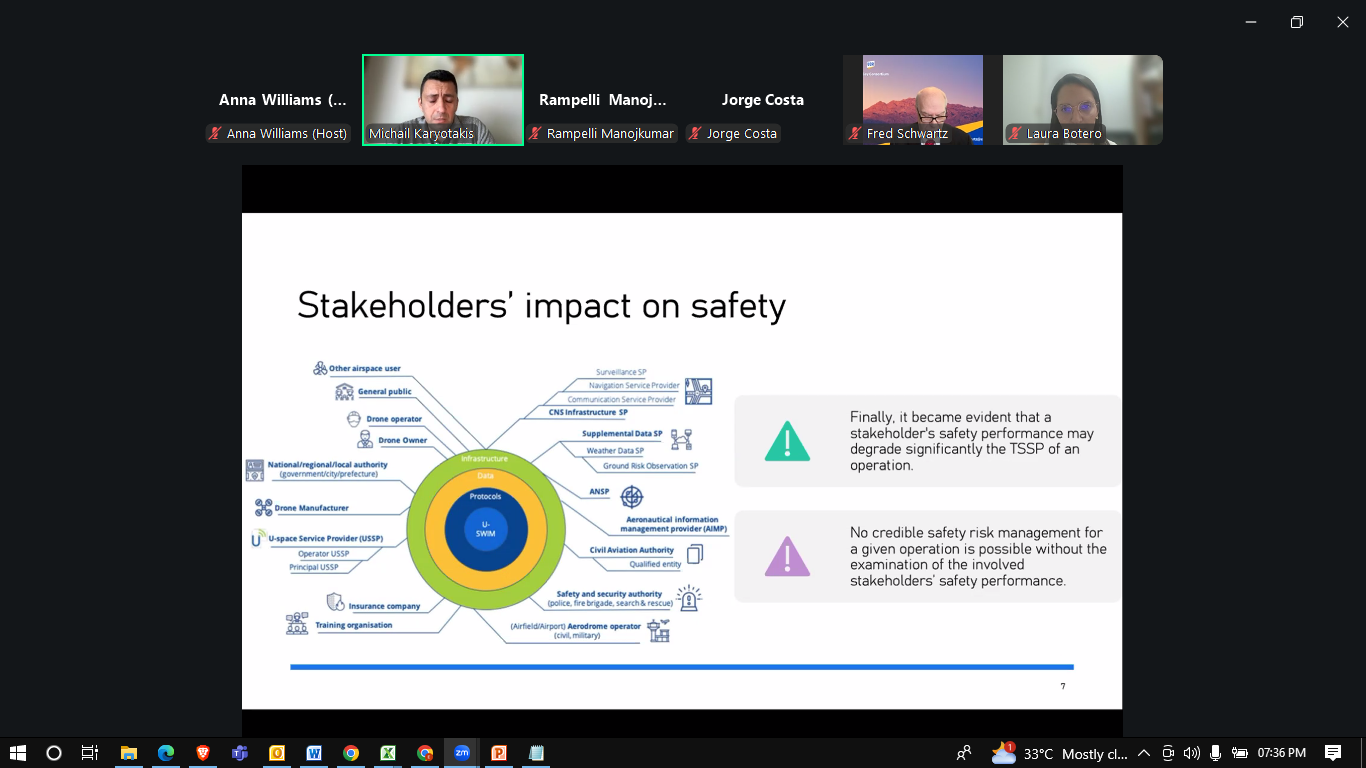Open the Chrome icon with red badge

[x=425, y=753]
